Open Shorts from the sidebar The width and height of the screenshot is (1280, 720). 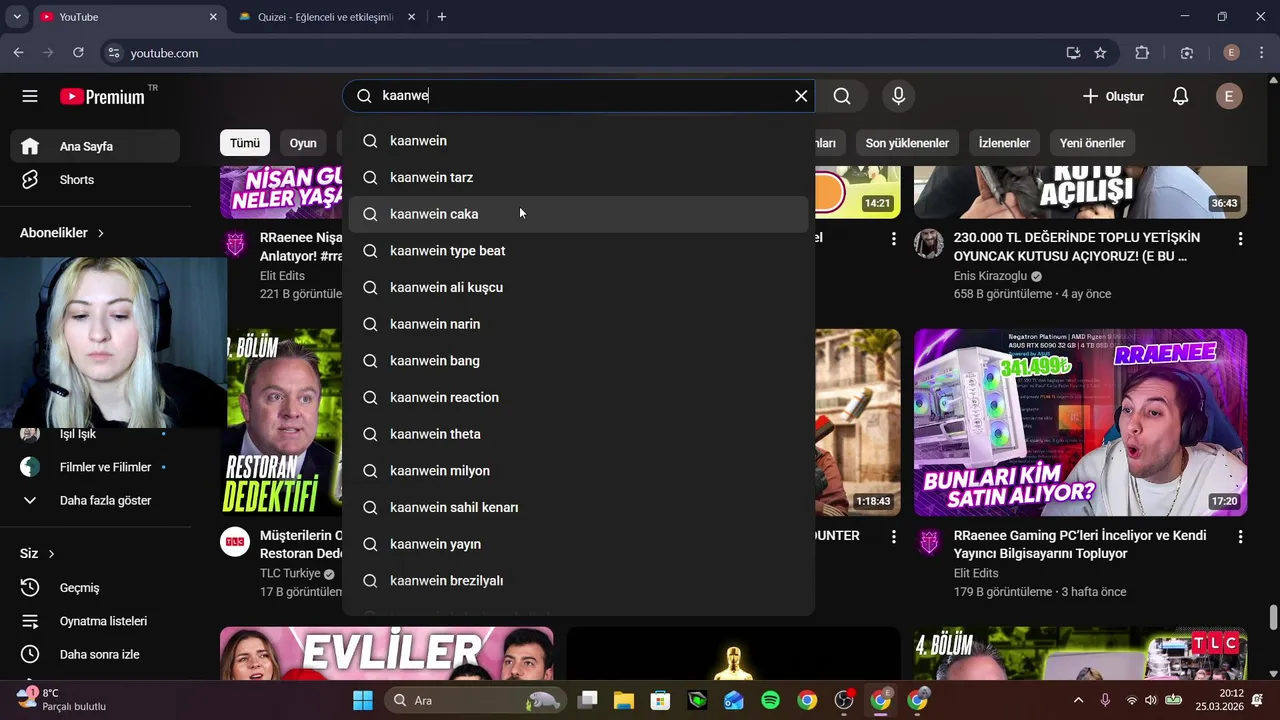96,180
